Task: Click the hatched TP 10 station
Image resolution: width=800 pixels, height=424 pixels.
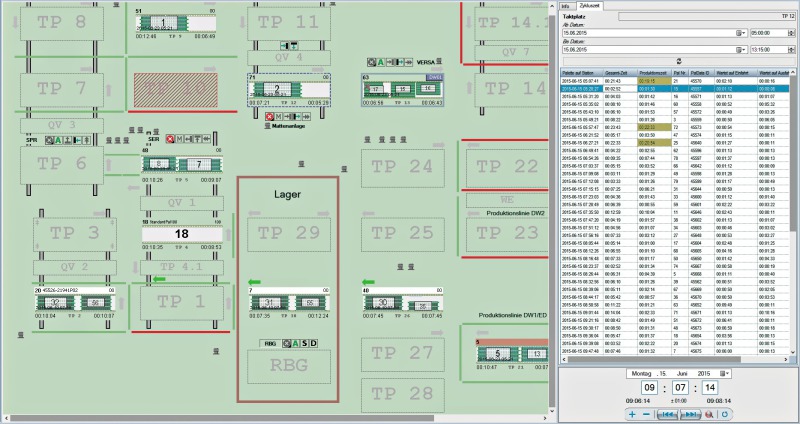Action: 176,90
